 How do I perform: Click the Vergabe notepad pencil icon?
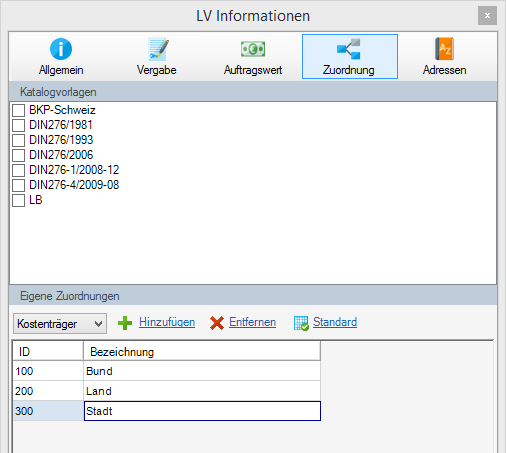pos(158,49)
